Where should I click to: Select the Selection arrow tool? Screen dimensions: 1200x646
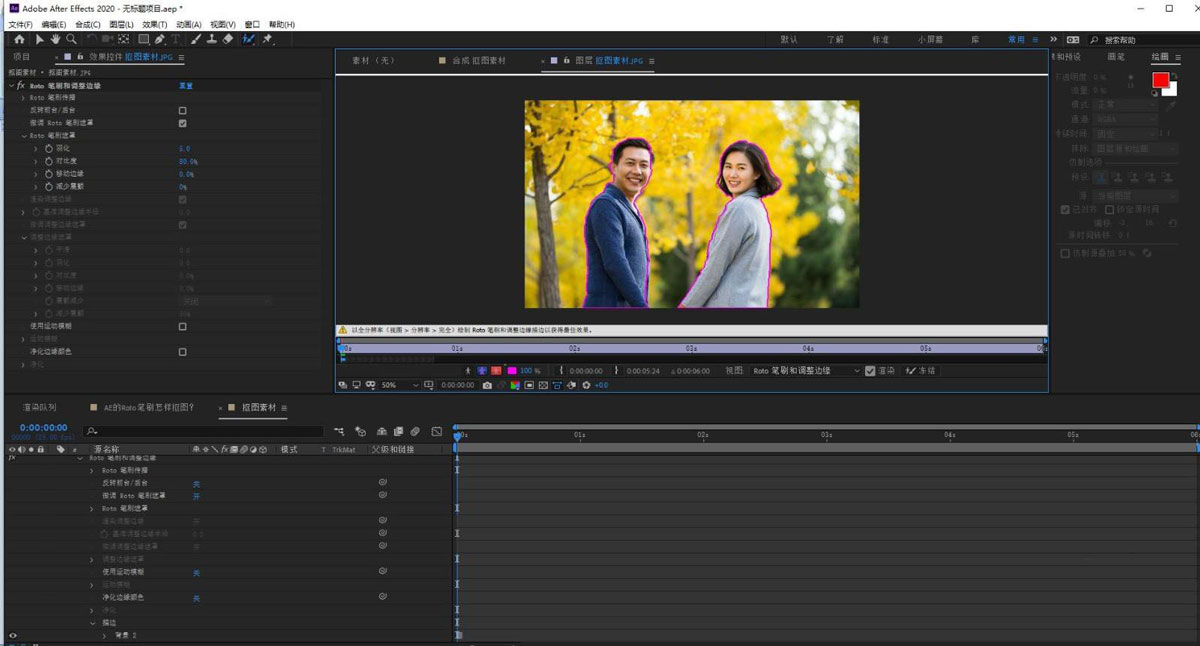pos(40,39)
